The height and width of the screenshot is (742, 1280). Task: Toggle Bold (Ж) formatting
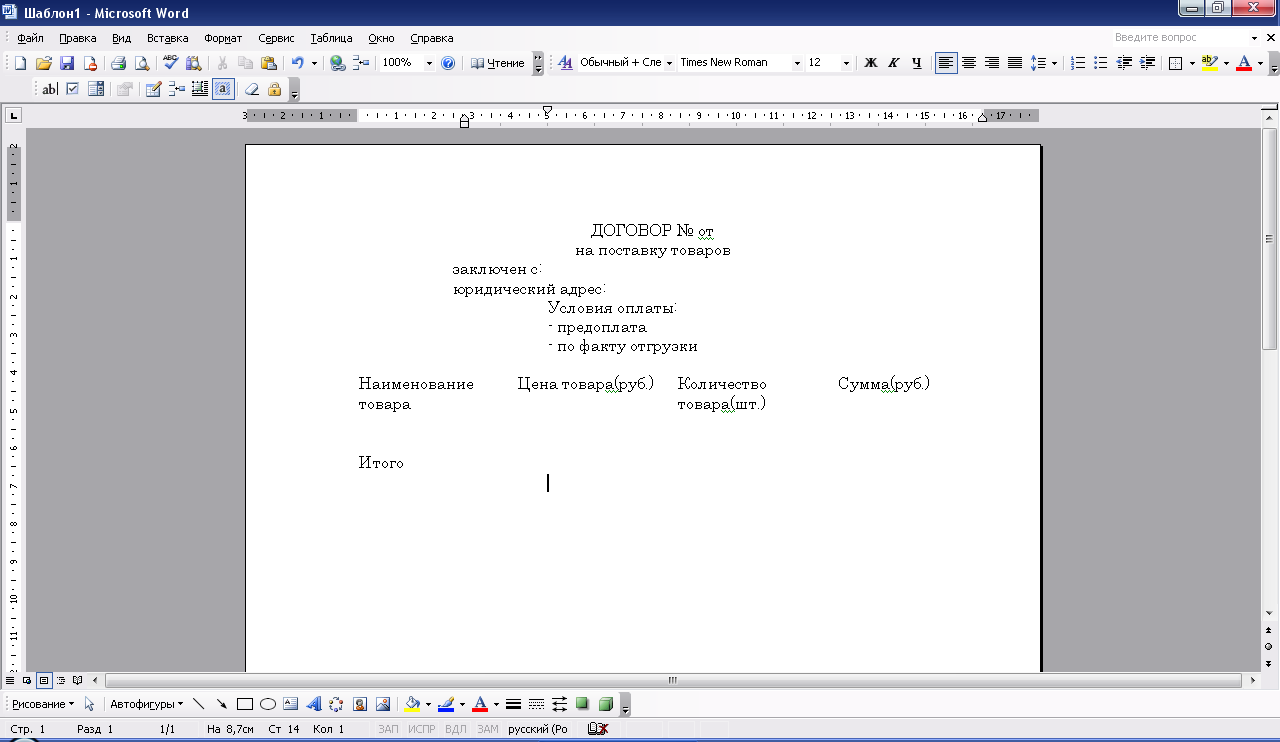(x=870, y=63)
